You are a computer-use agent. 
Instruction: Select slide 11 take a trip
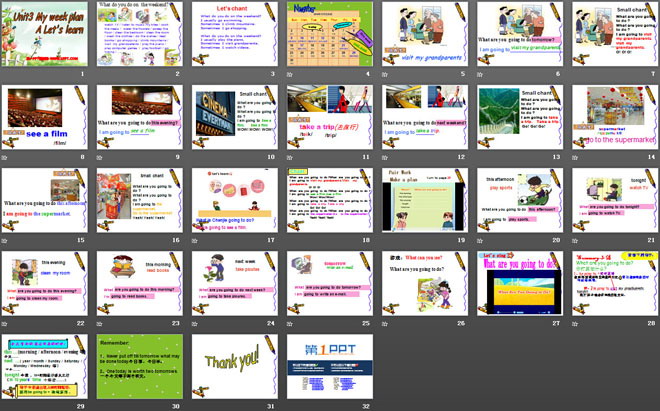(330, 117)
